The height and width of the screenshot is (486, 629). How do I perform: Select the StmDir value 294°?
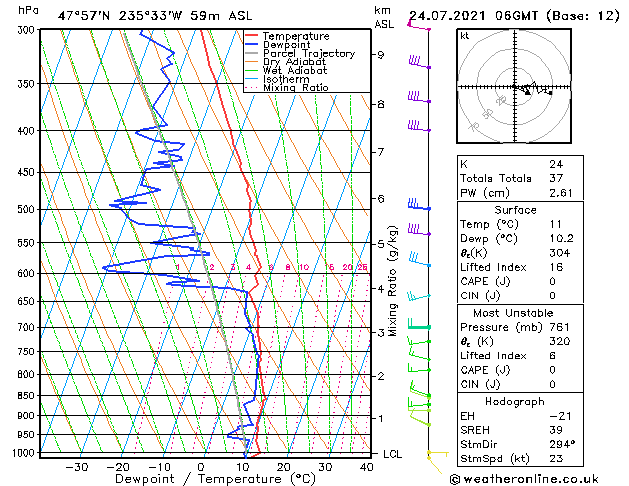[x=562, y=444]
